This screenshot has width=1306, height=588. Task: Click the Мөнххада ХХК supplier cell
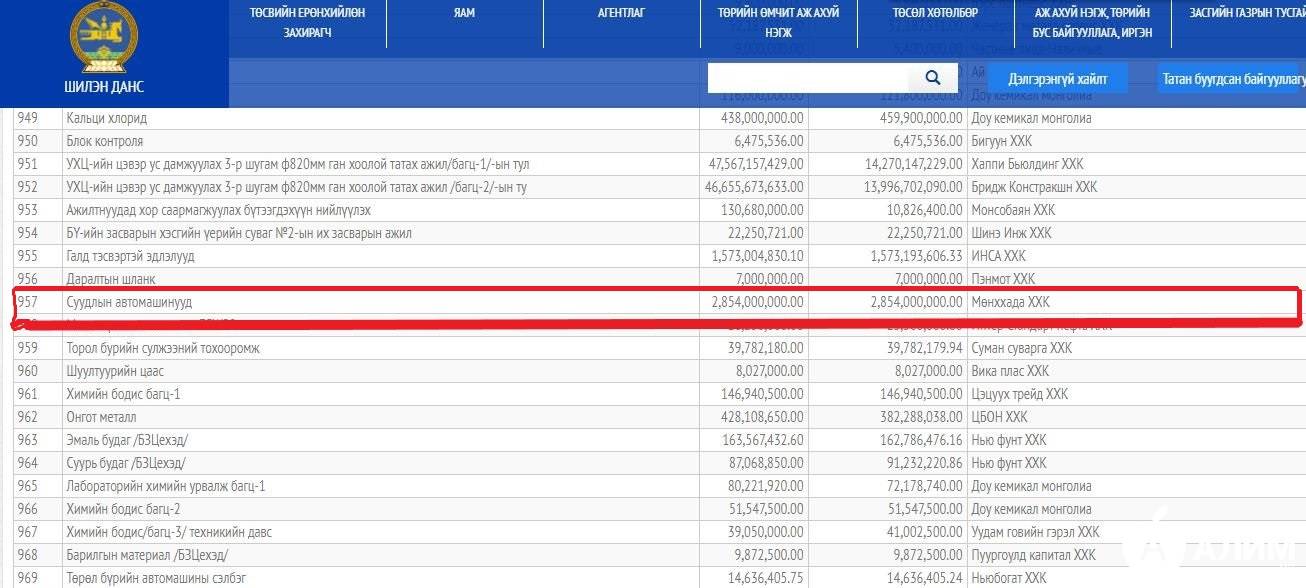click(1010, 302)
